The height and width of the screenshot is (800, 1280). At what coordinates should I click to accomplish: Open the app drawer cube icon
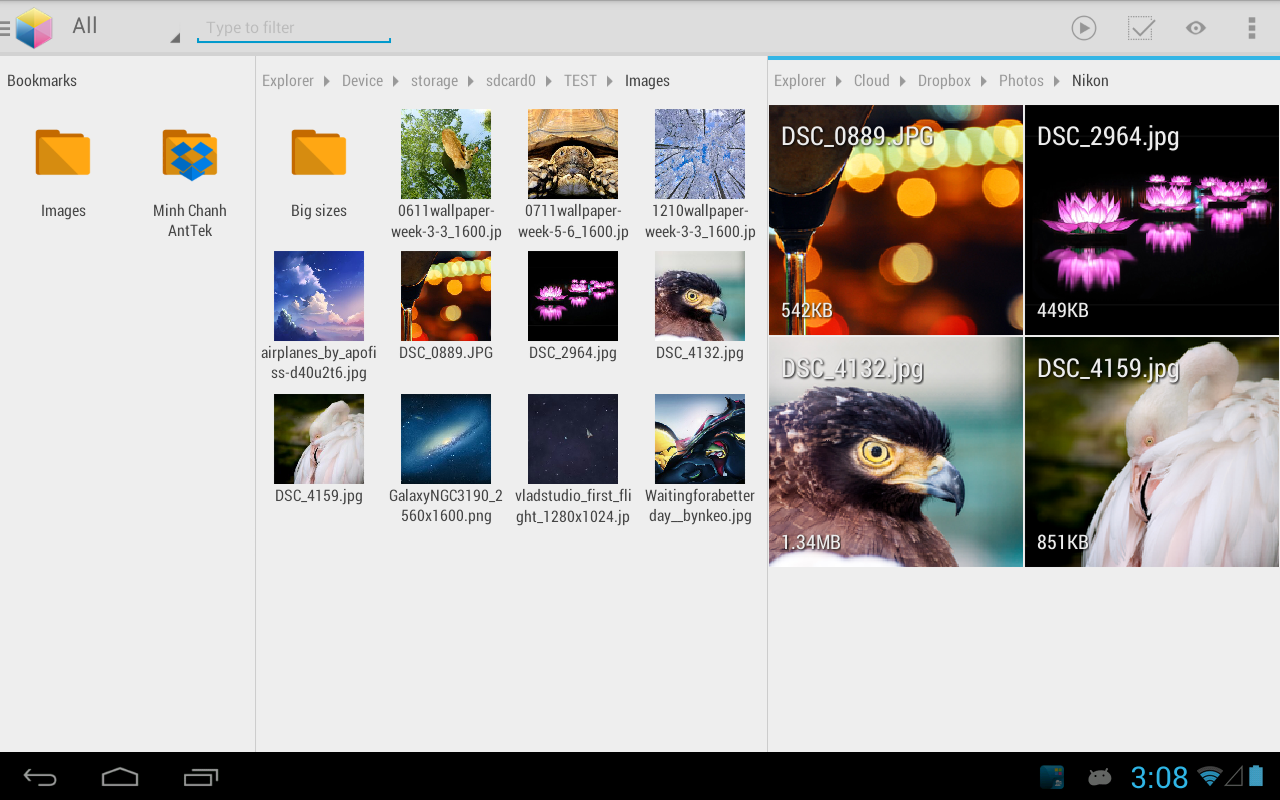point(33,28)
